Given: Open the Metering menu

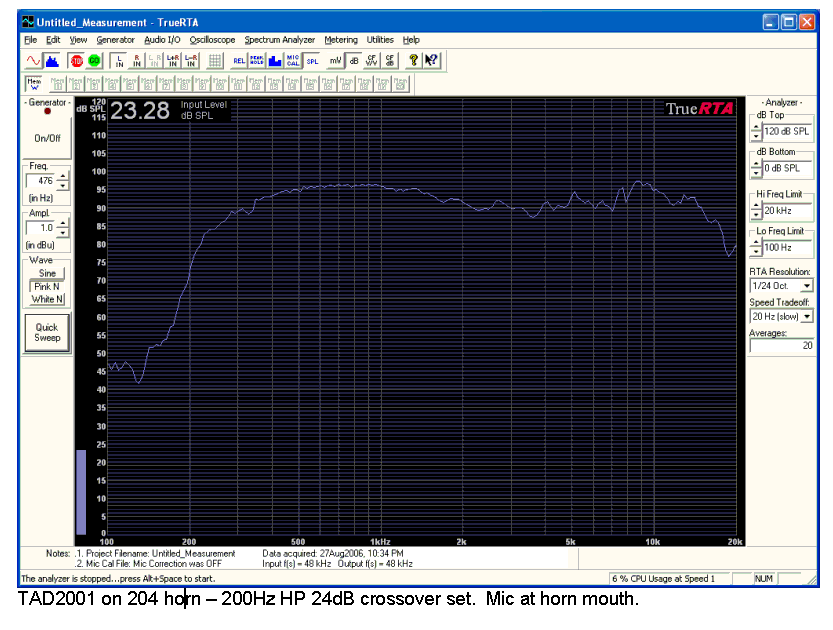Looking at the screenshot, I should coord(341,40).
